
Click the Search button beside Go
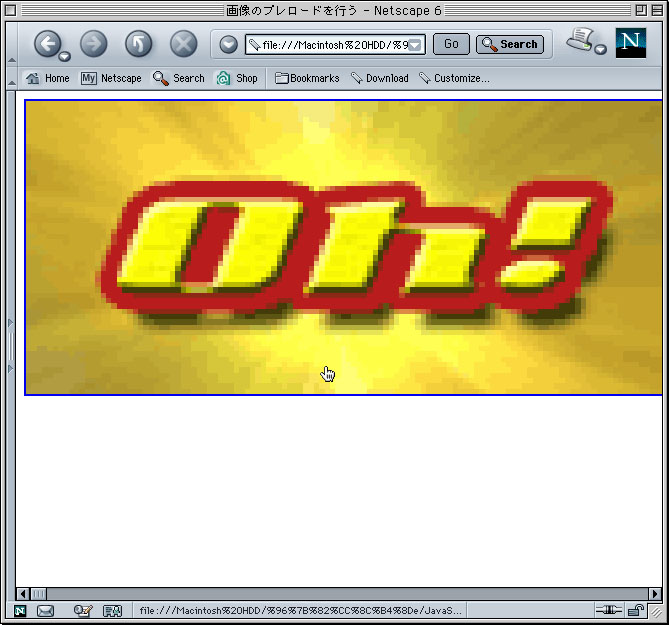(510, 44)
